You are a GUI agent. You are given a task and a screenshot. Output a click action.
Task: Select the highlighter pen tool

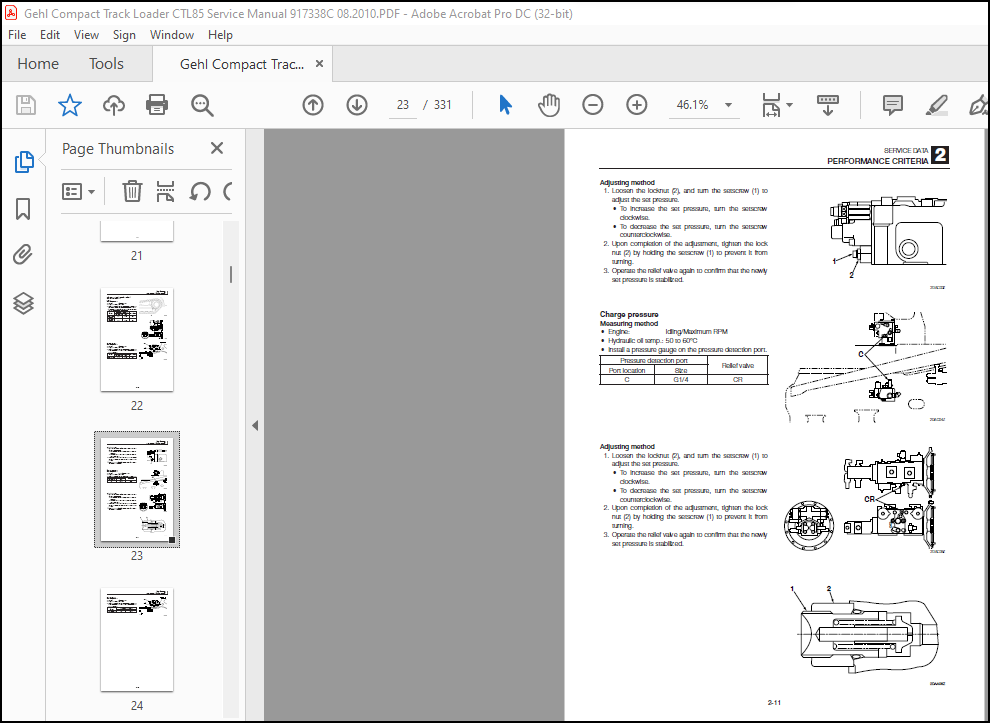pos(936,105)
